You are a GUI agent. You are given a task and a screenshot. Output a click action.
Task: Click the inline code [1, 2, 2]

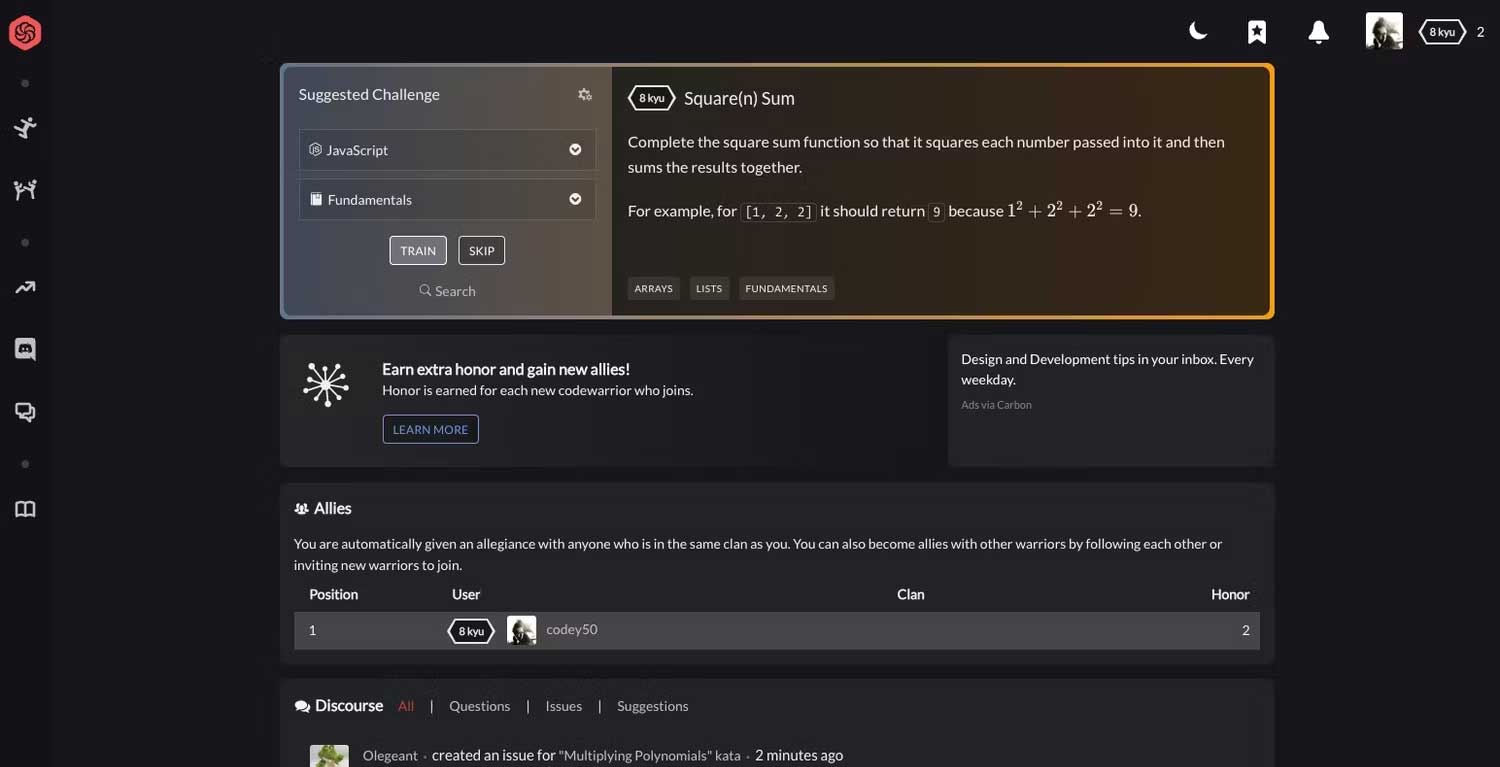(779, 212)
